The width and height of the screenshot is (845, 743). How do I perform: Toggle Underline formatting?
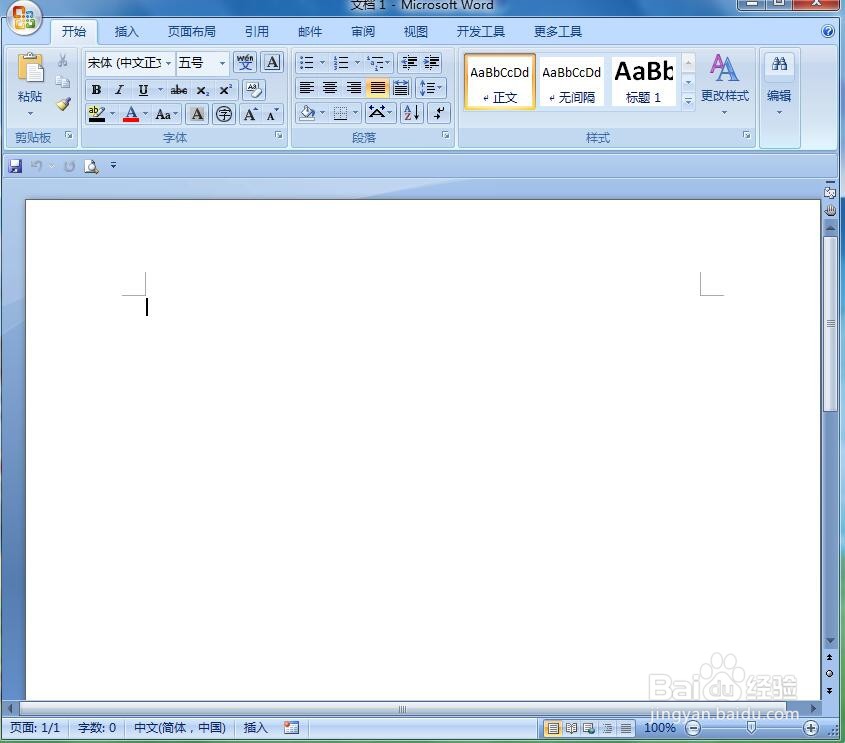click(x=143, y=89)
